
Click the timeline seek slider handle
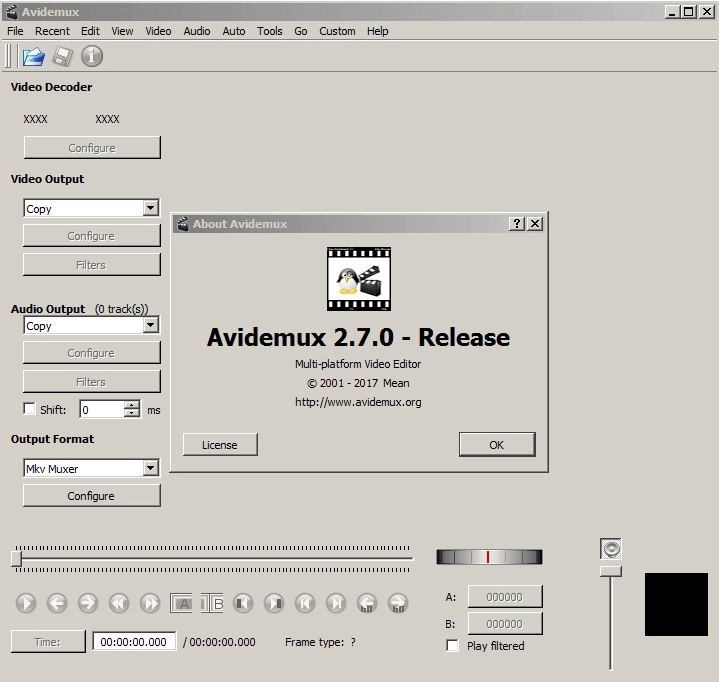[x=17, y=559]
